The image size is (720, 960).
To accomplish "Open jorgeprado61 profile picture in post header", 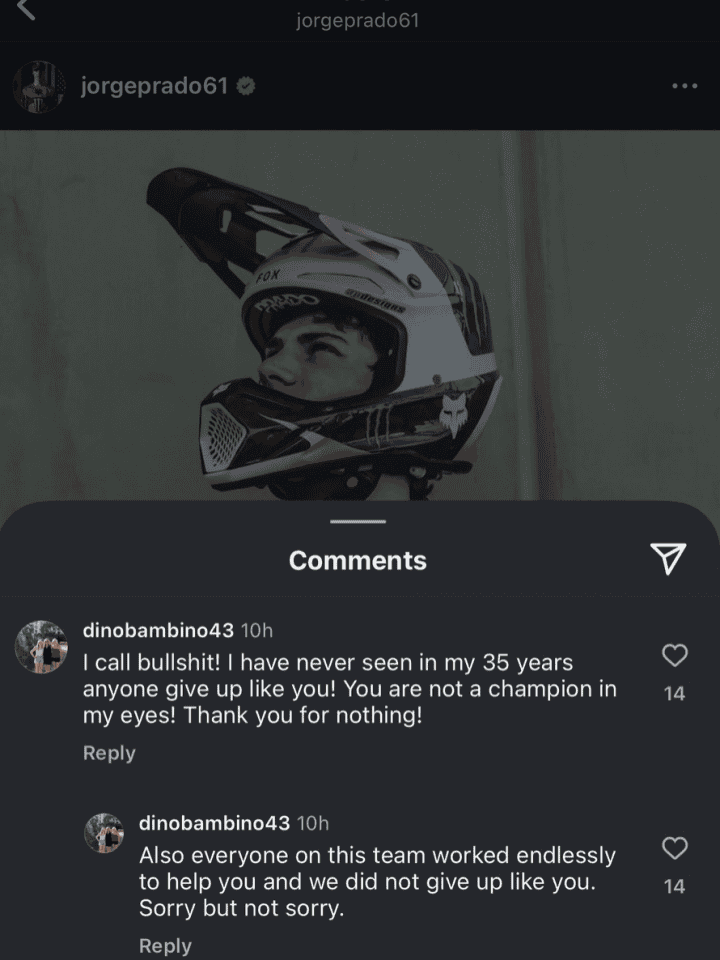I will (x=39, y=86).
